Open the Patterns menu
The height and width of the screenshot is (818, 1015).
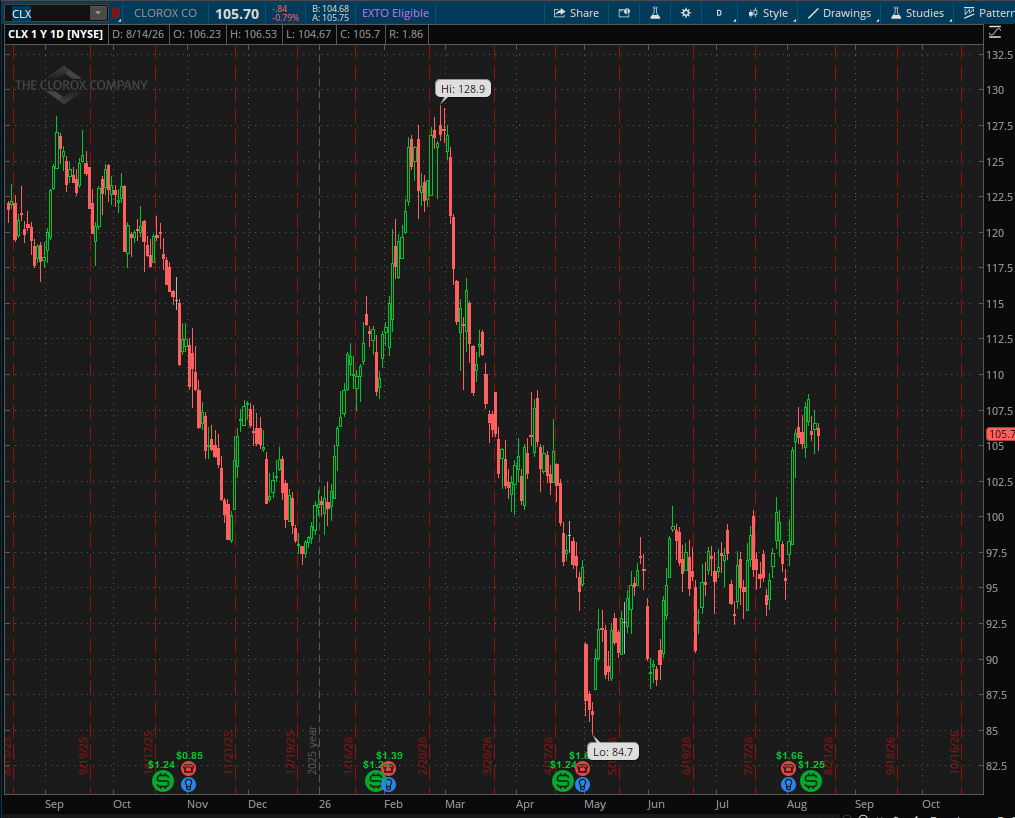click(989, 13)
